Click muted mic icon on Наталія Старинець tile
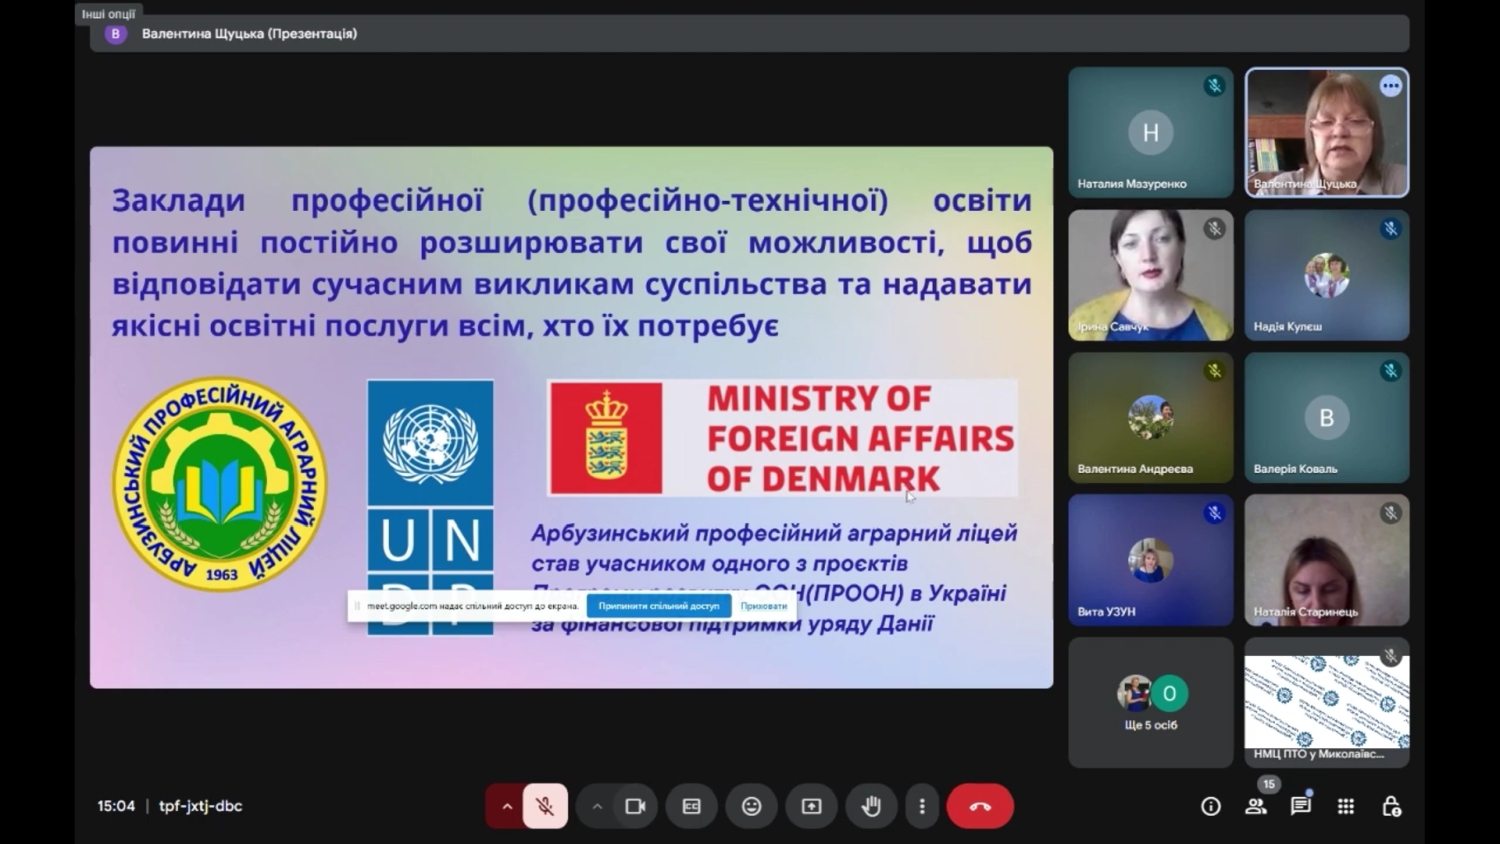 click(1391, 513)
